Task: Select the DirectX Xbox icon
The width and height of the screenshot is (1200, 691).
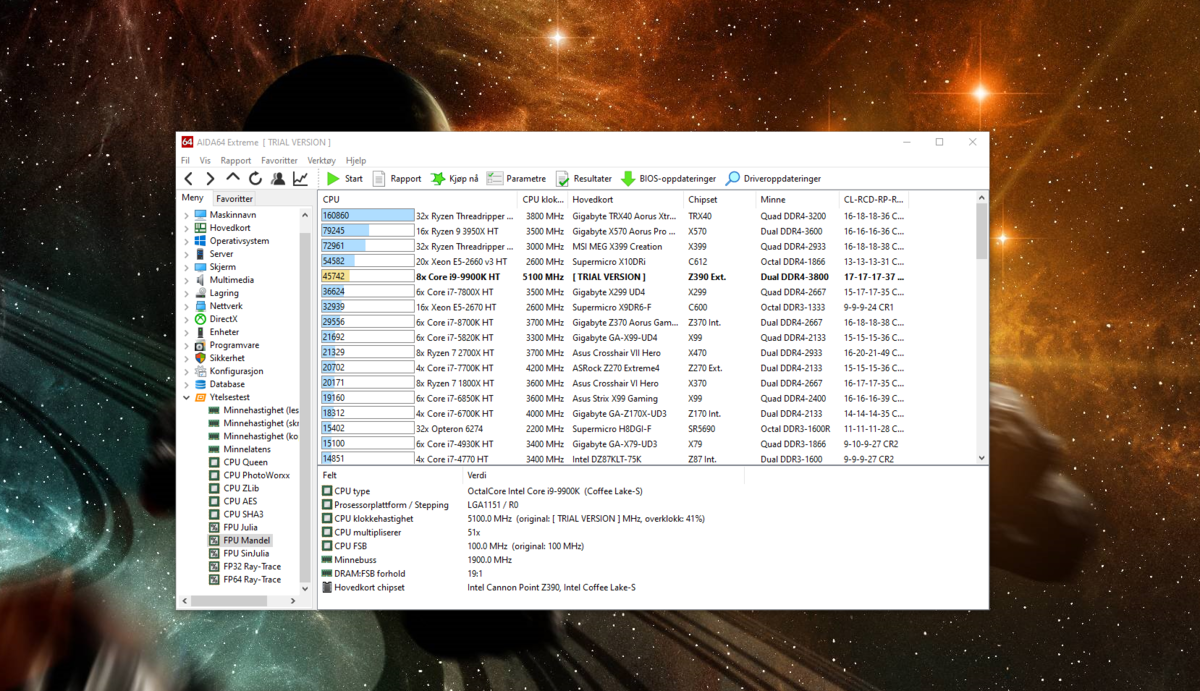Action: tap(201, 319)
